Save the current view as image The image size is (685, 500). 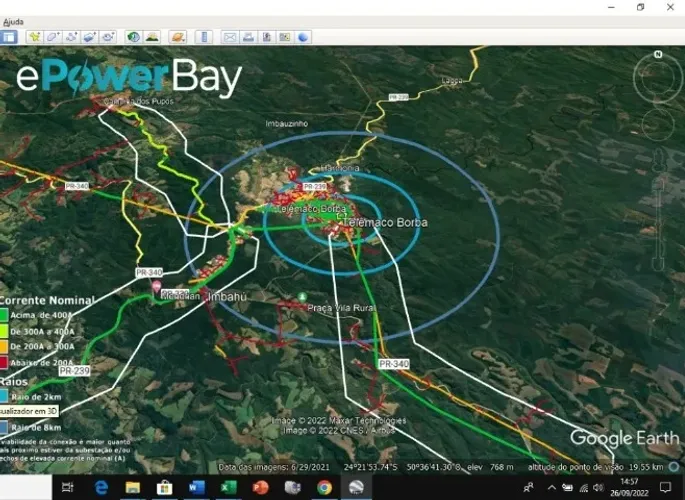[266, 37]
